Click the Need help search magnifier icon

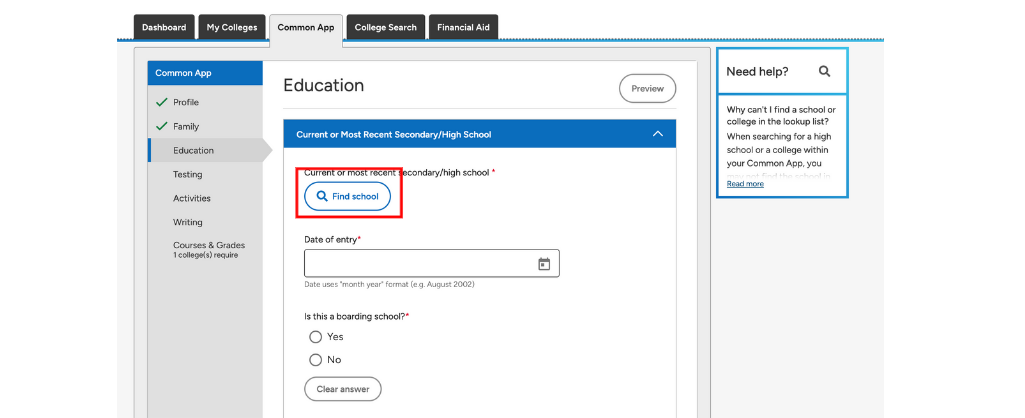(x=824, y=71)
